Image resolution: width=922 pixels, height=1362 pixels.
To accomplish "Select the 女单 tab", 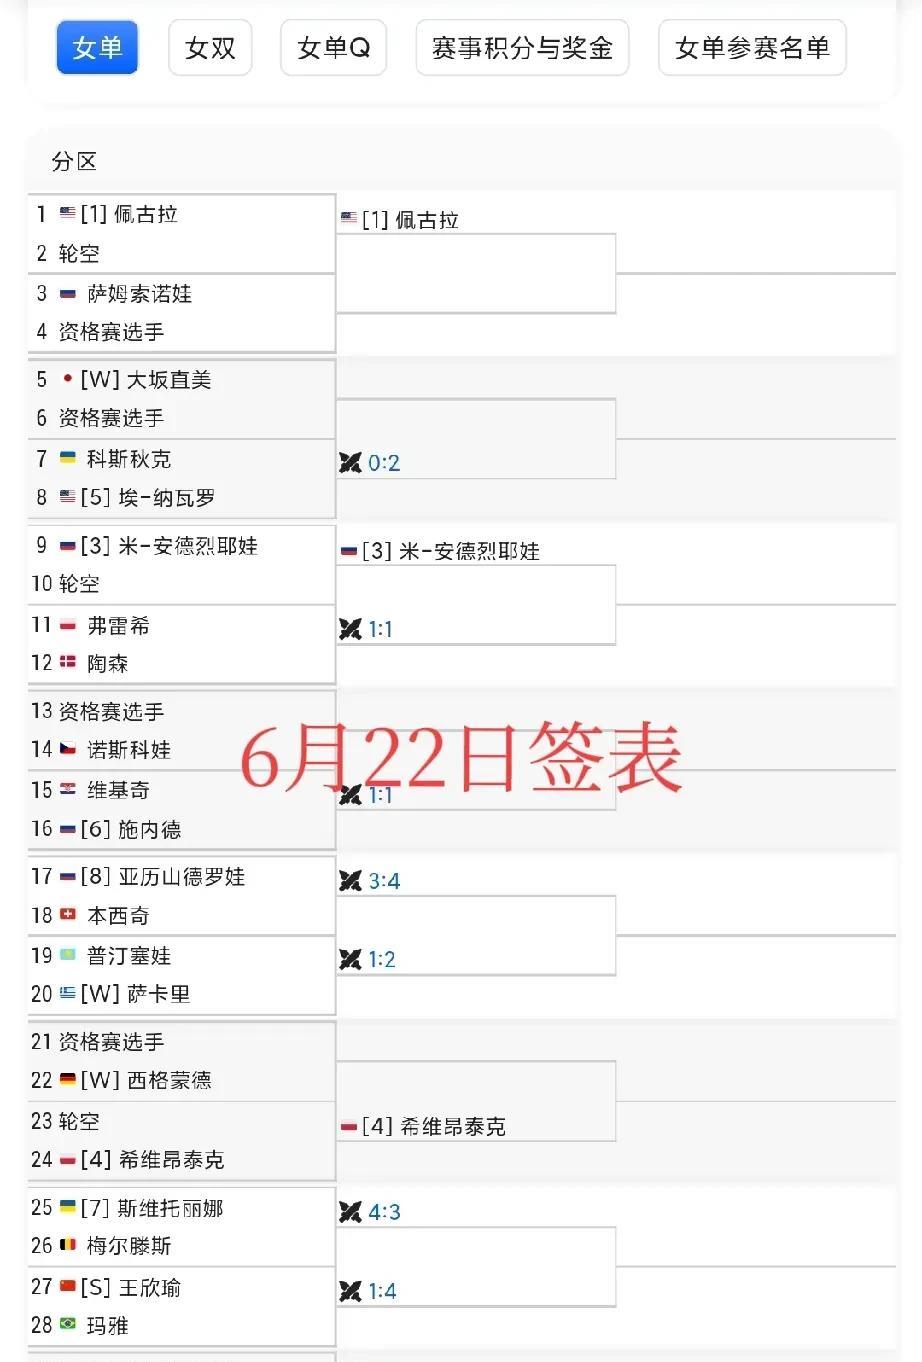I will [x=97, y=47].
